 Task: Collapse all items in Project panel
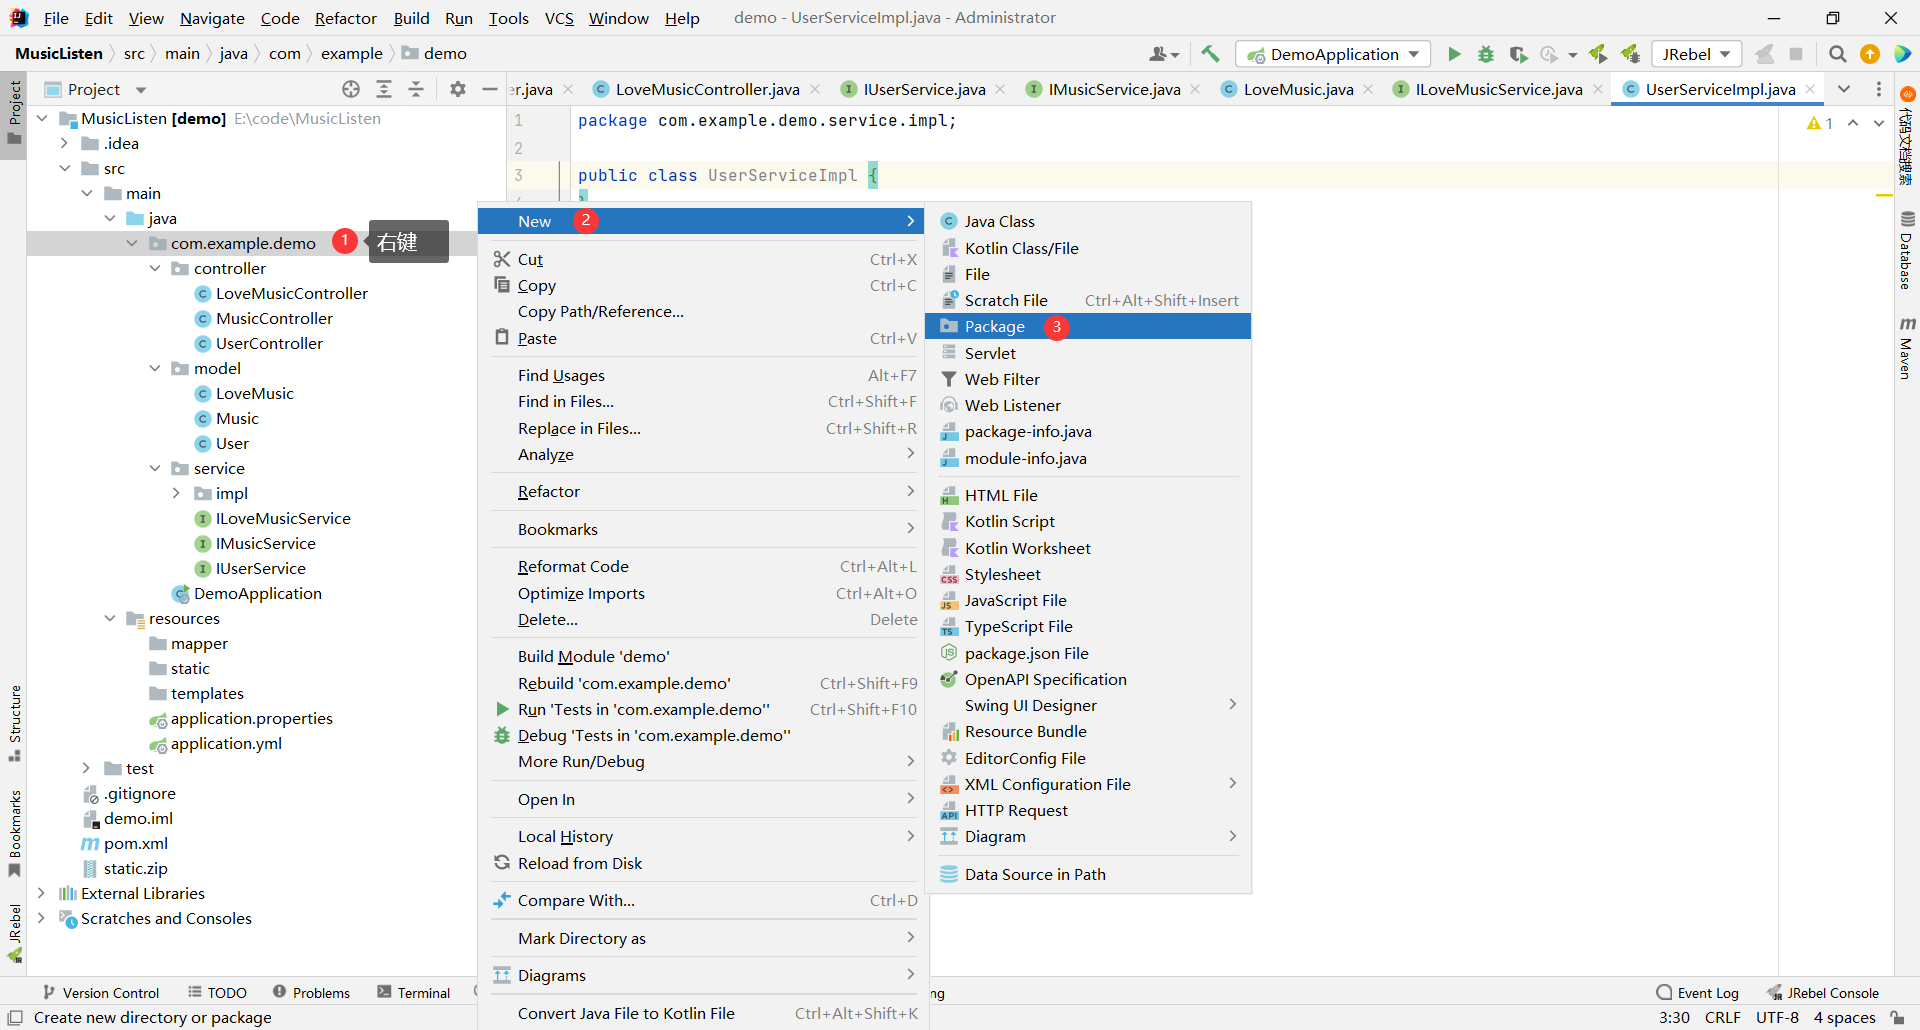(416, 89)
